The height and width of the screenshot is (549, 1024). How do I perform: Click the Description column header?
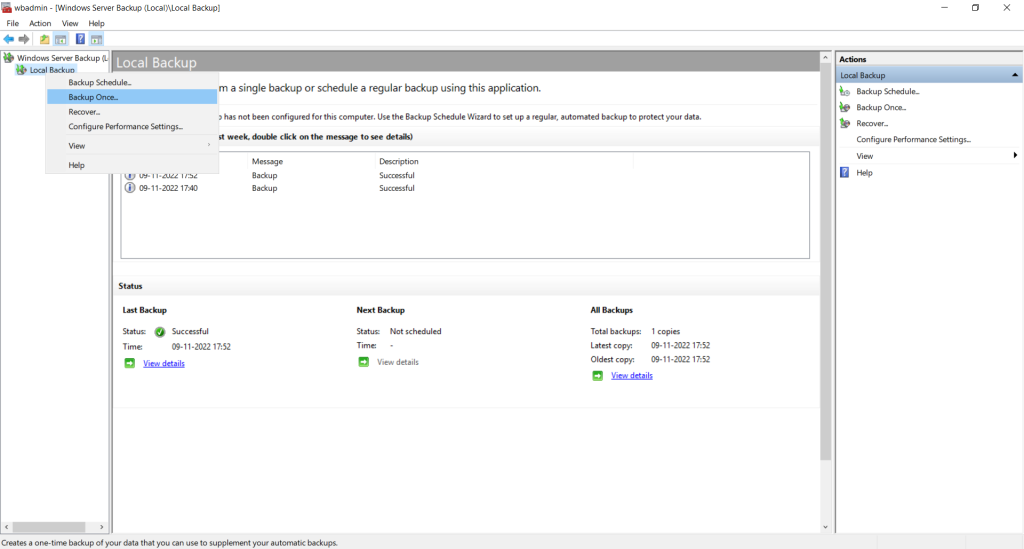504,161
